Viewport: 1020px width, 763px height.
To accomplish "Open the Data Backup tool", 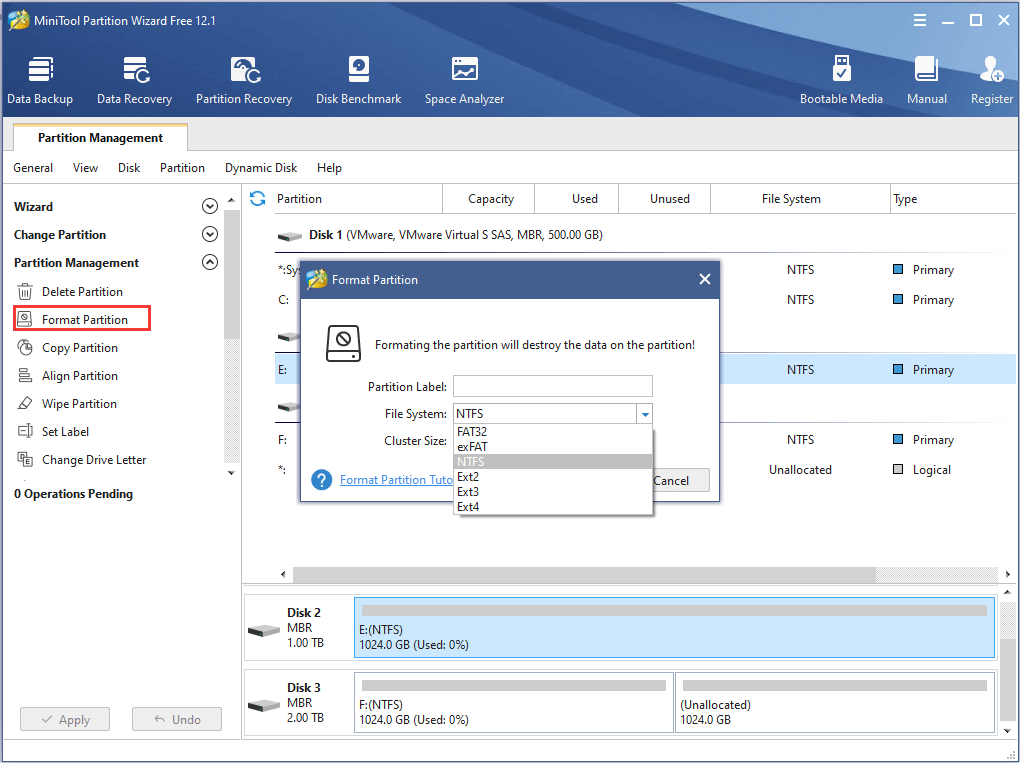I will click(x=40, y=81).
